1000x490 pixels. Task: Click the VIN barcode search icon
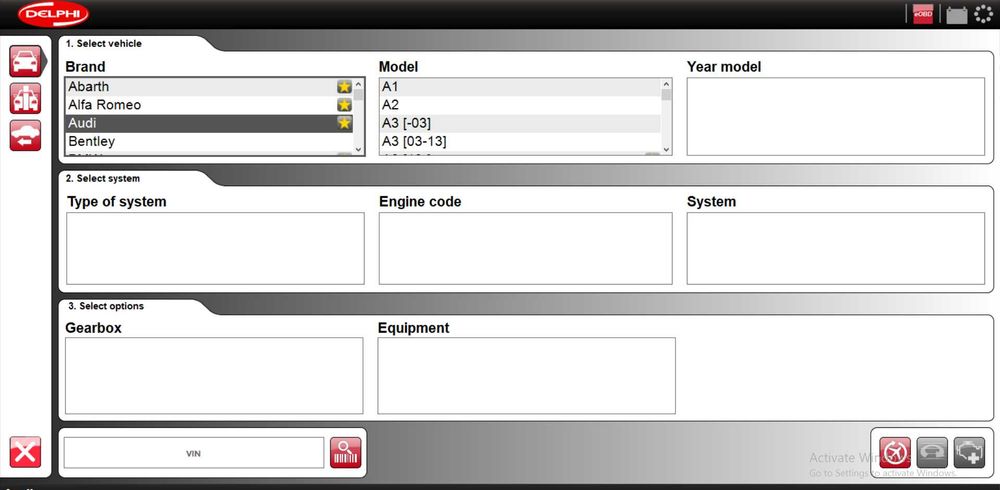(346, 453)
